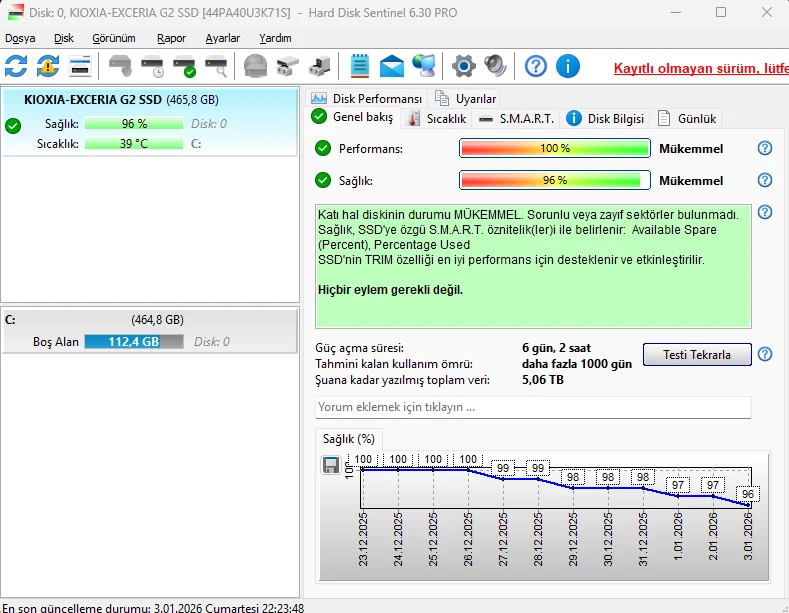Click the '5,06 TB' total written value
The image size is (789, 613).
pyautogui.click(x=542, y=380)
